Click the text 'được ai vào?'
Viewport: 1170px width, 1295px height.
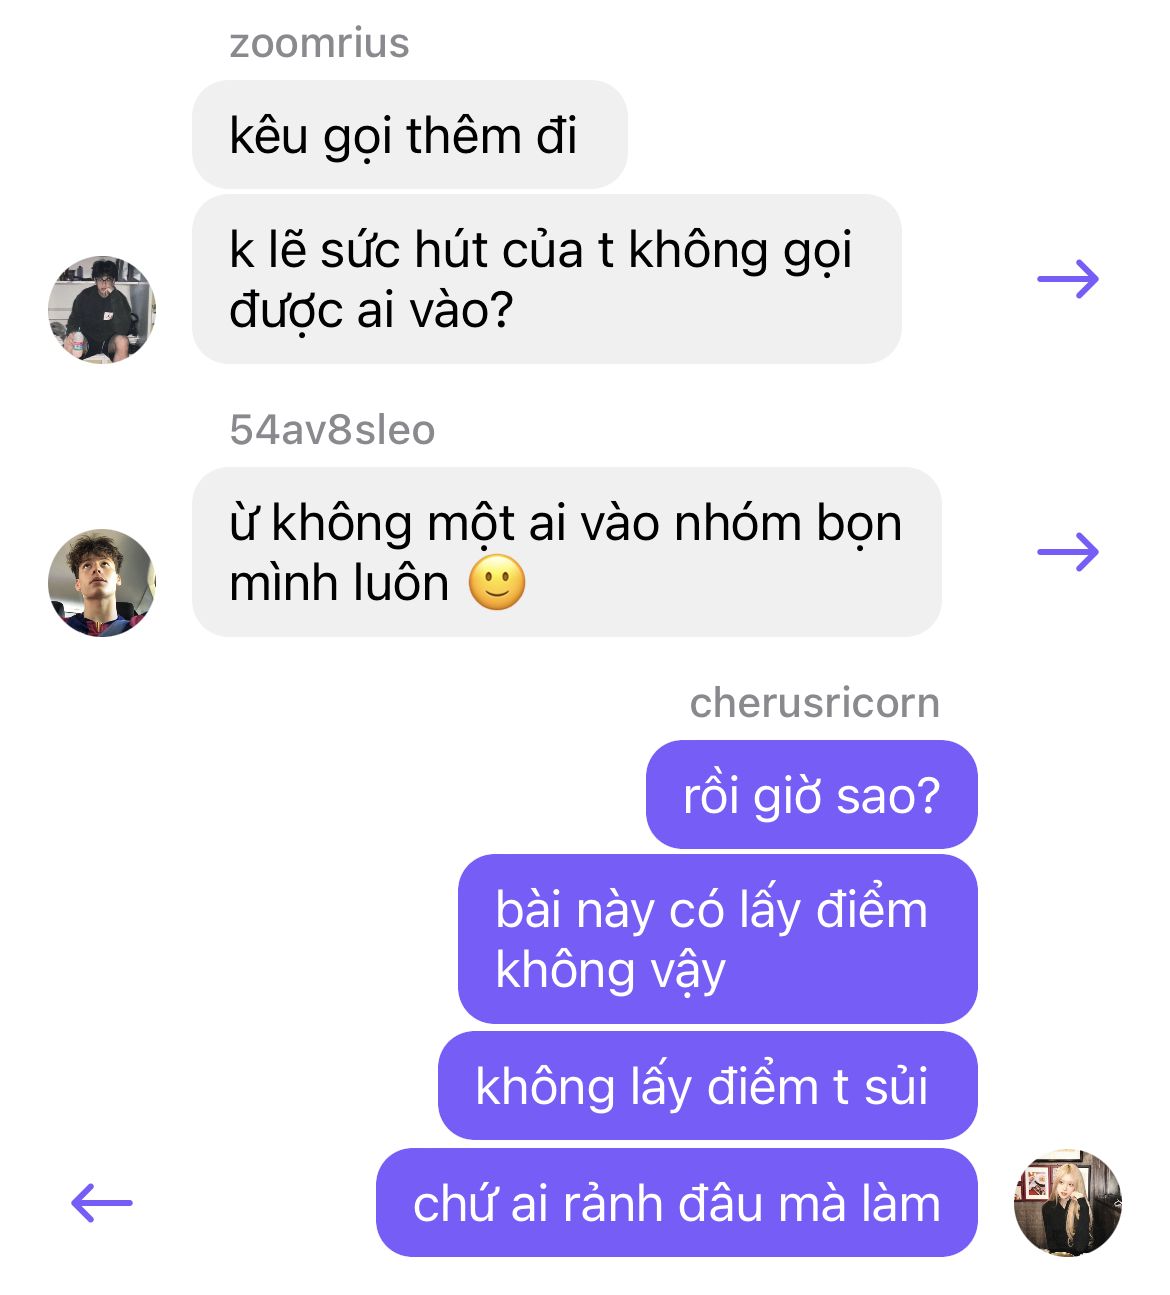tap(371, 310)
